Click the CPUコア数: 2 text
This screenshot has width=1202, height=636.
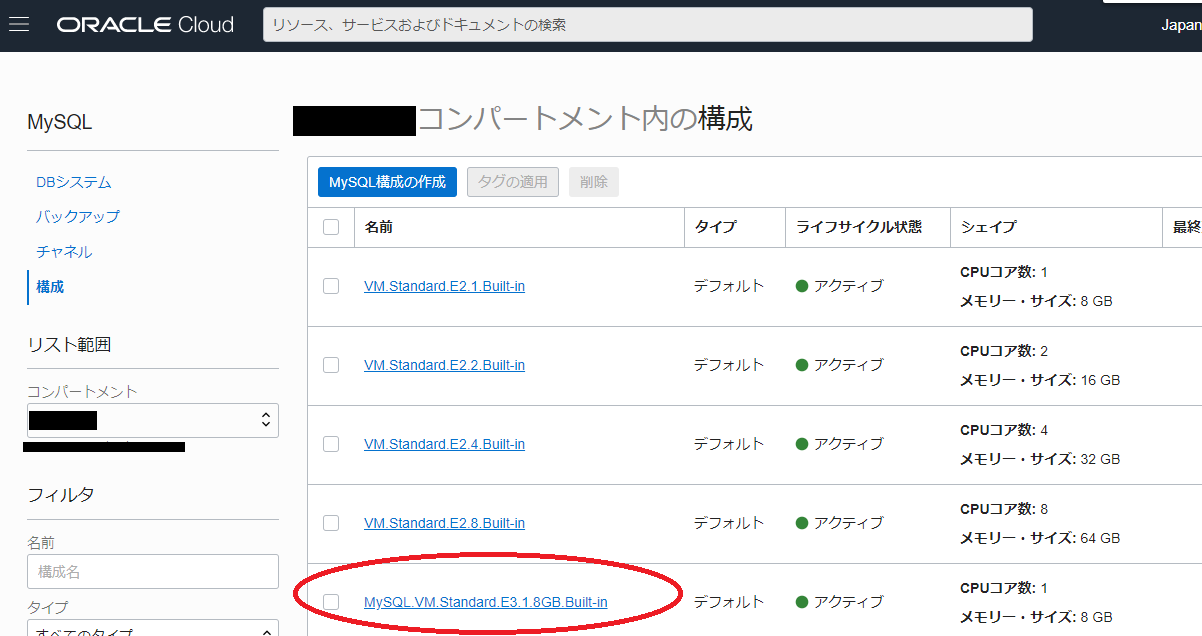click(x=1004, y=351)
